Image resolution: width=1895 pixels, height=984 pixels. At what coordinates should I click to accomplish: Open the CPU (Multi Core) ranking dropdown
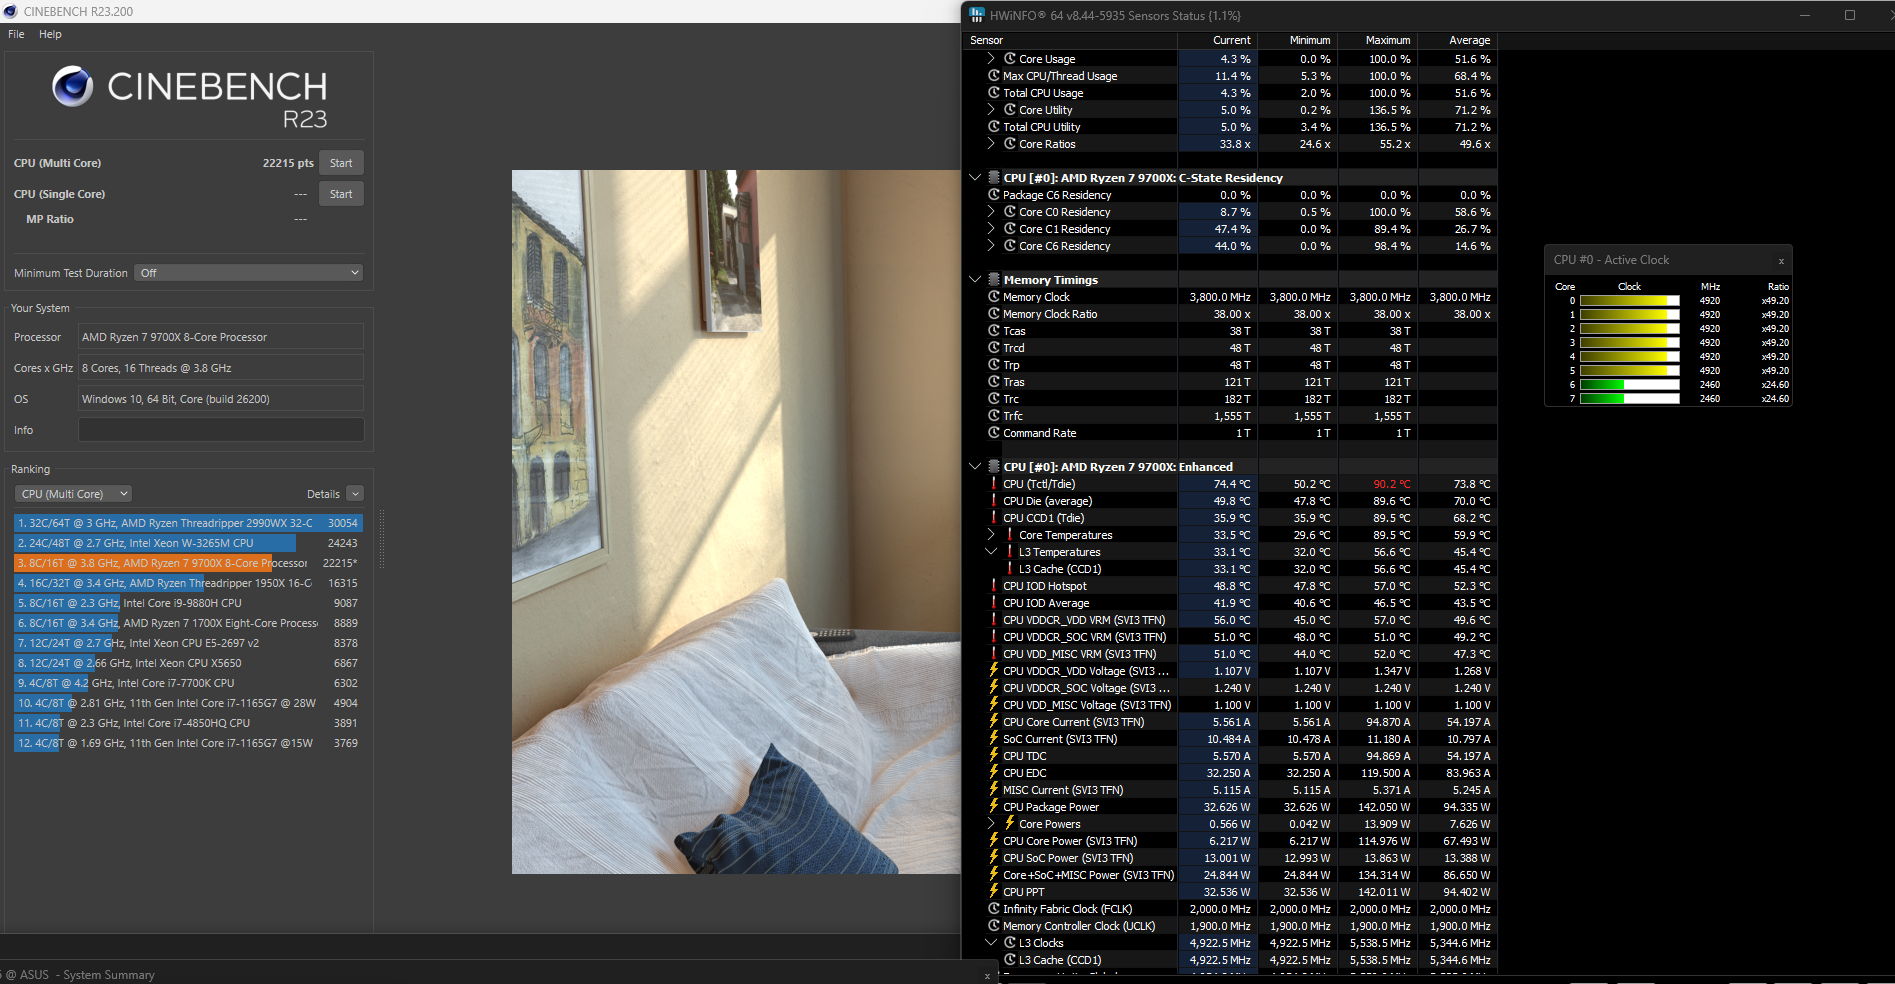pyautogui.click(x=73, y=494)
